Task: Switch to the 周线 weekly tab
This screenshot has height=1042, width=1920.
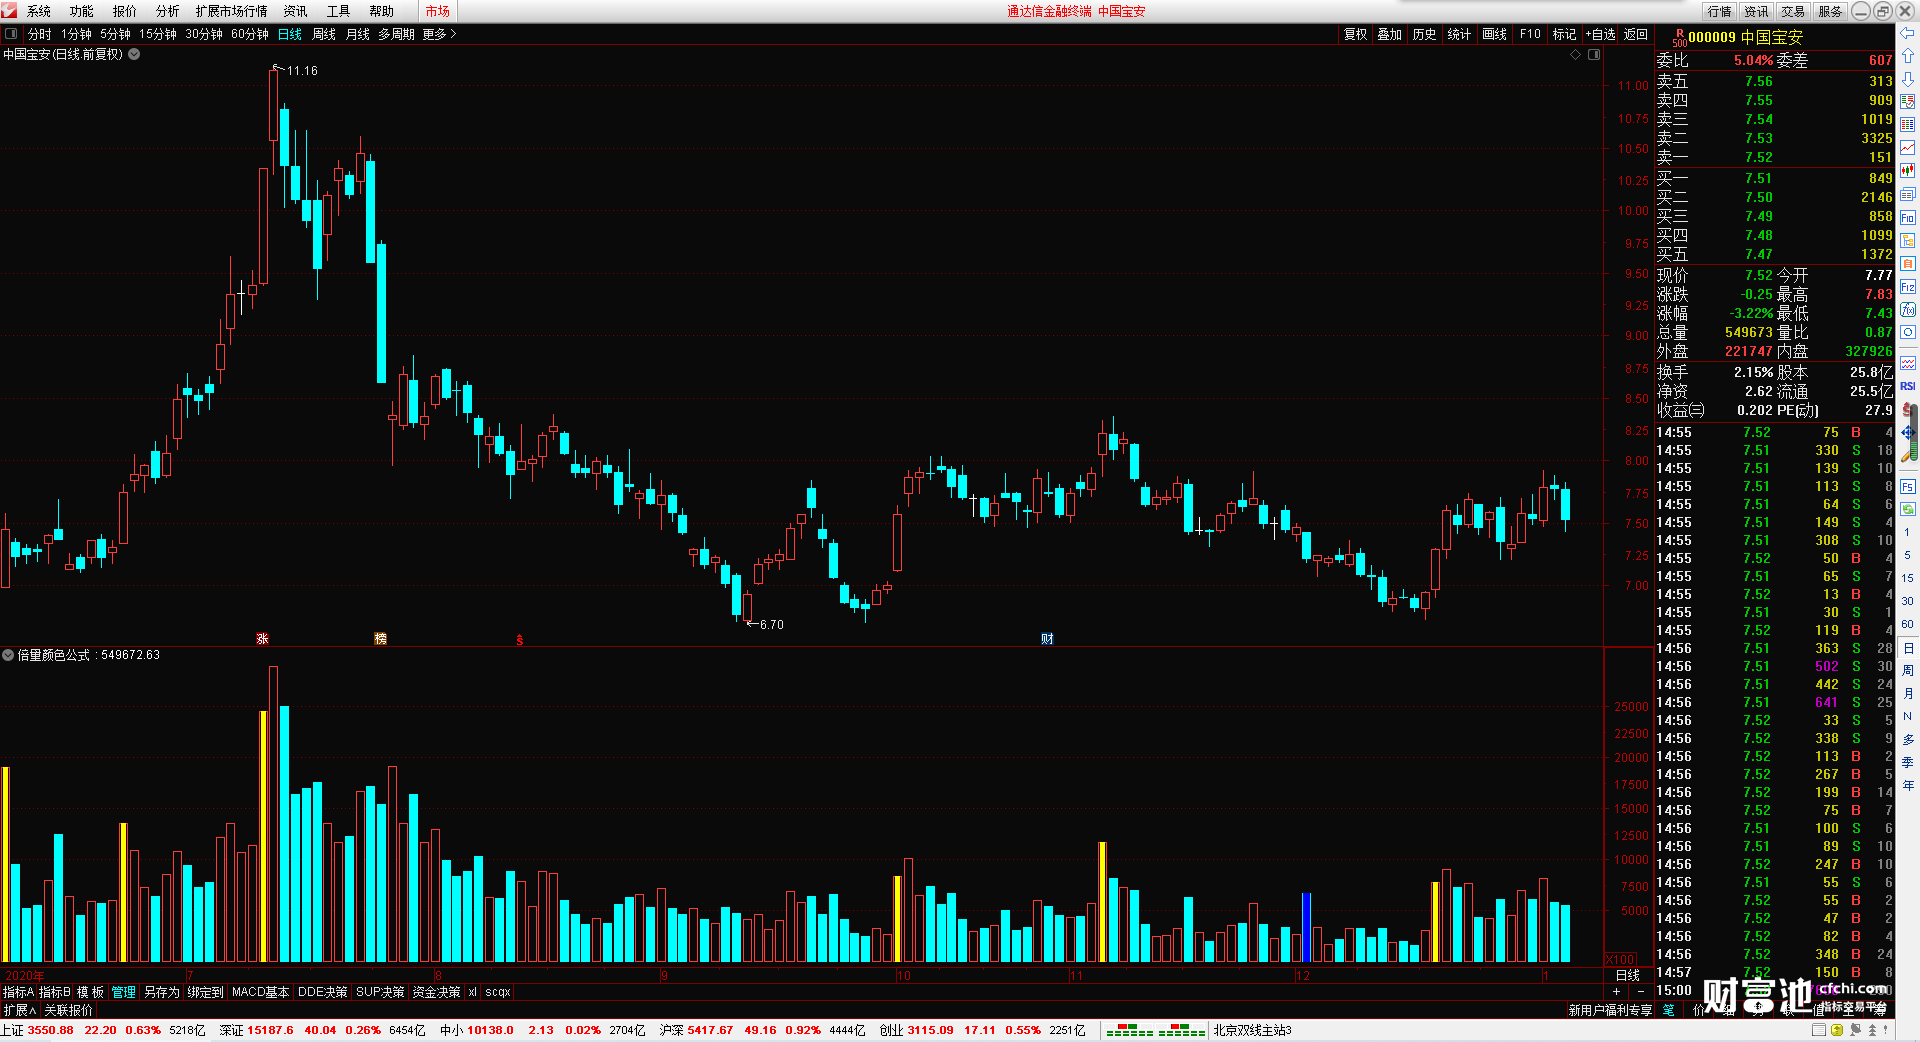Action: coord(324,34)
